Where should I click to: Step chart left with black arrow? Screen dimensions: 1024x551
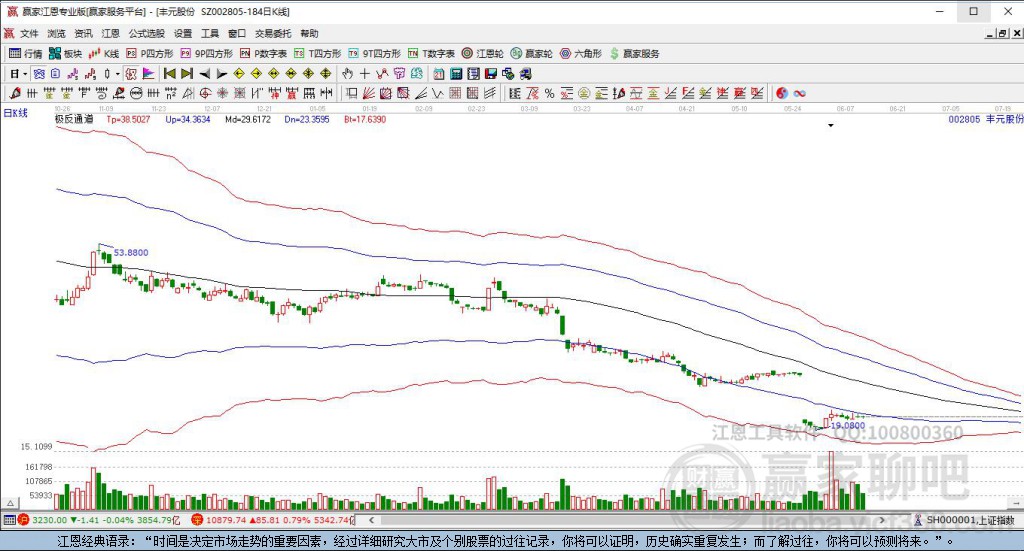point(204,74)
